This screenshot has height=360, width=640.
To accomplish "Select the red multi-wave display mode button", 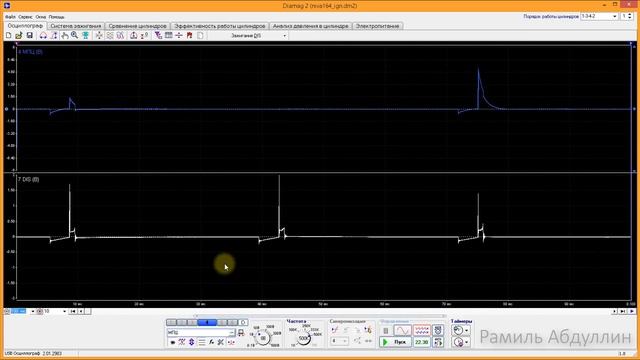I will (x=422, y=330).
